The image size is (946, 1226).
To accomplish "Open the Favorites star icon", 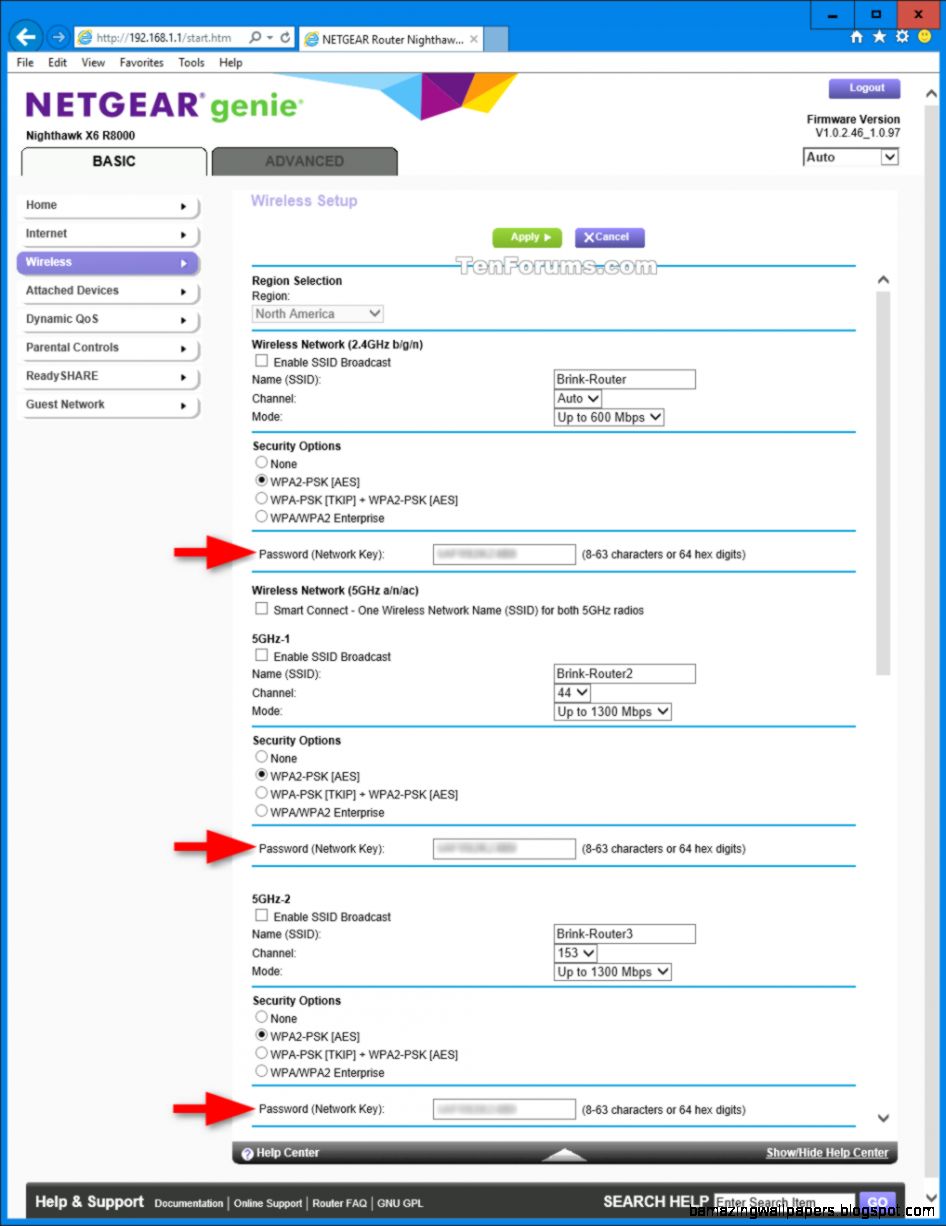I will pyautogui.click(x=879, y=37).
